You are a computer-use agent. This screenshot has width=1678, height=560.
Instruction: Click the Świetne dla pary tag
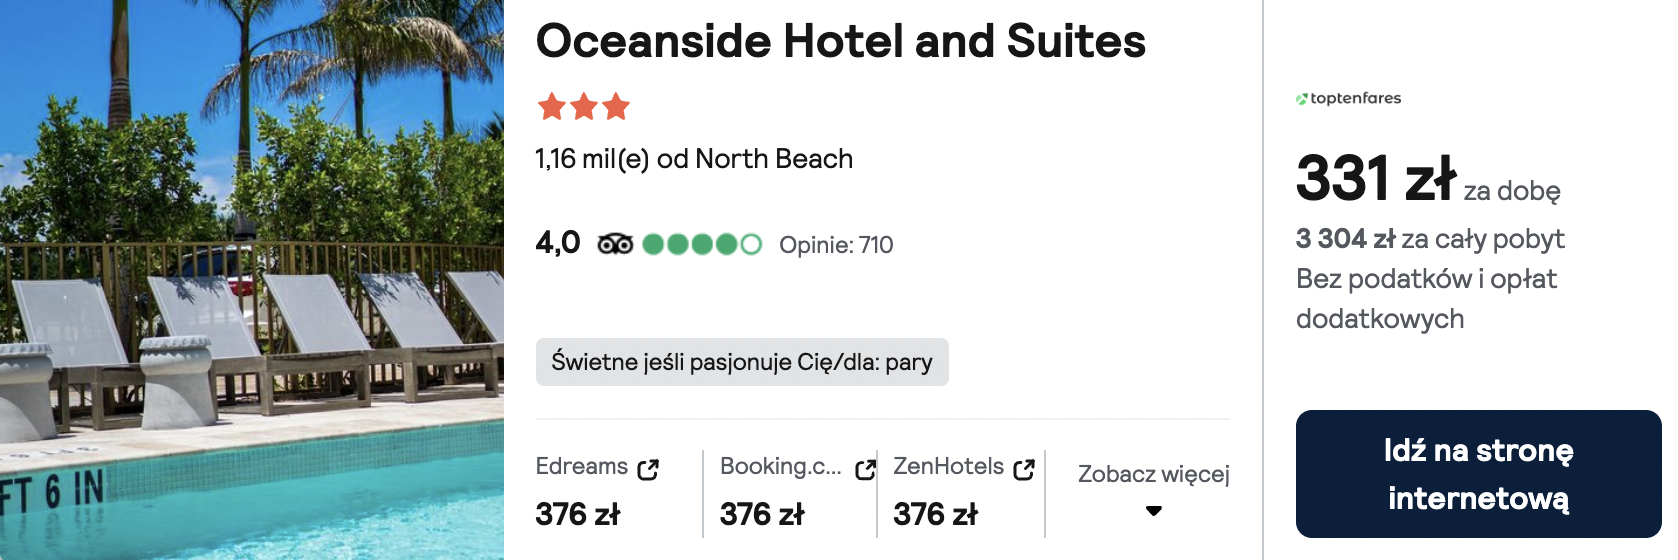[741, 362]
